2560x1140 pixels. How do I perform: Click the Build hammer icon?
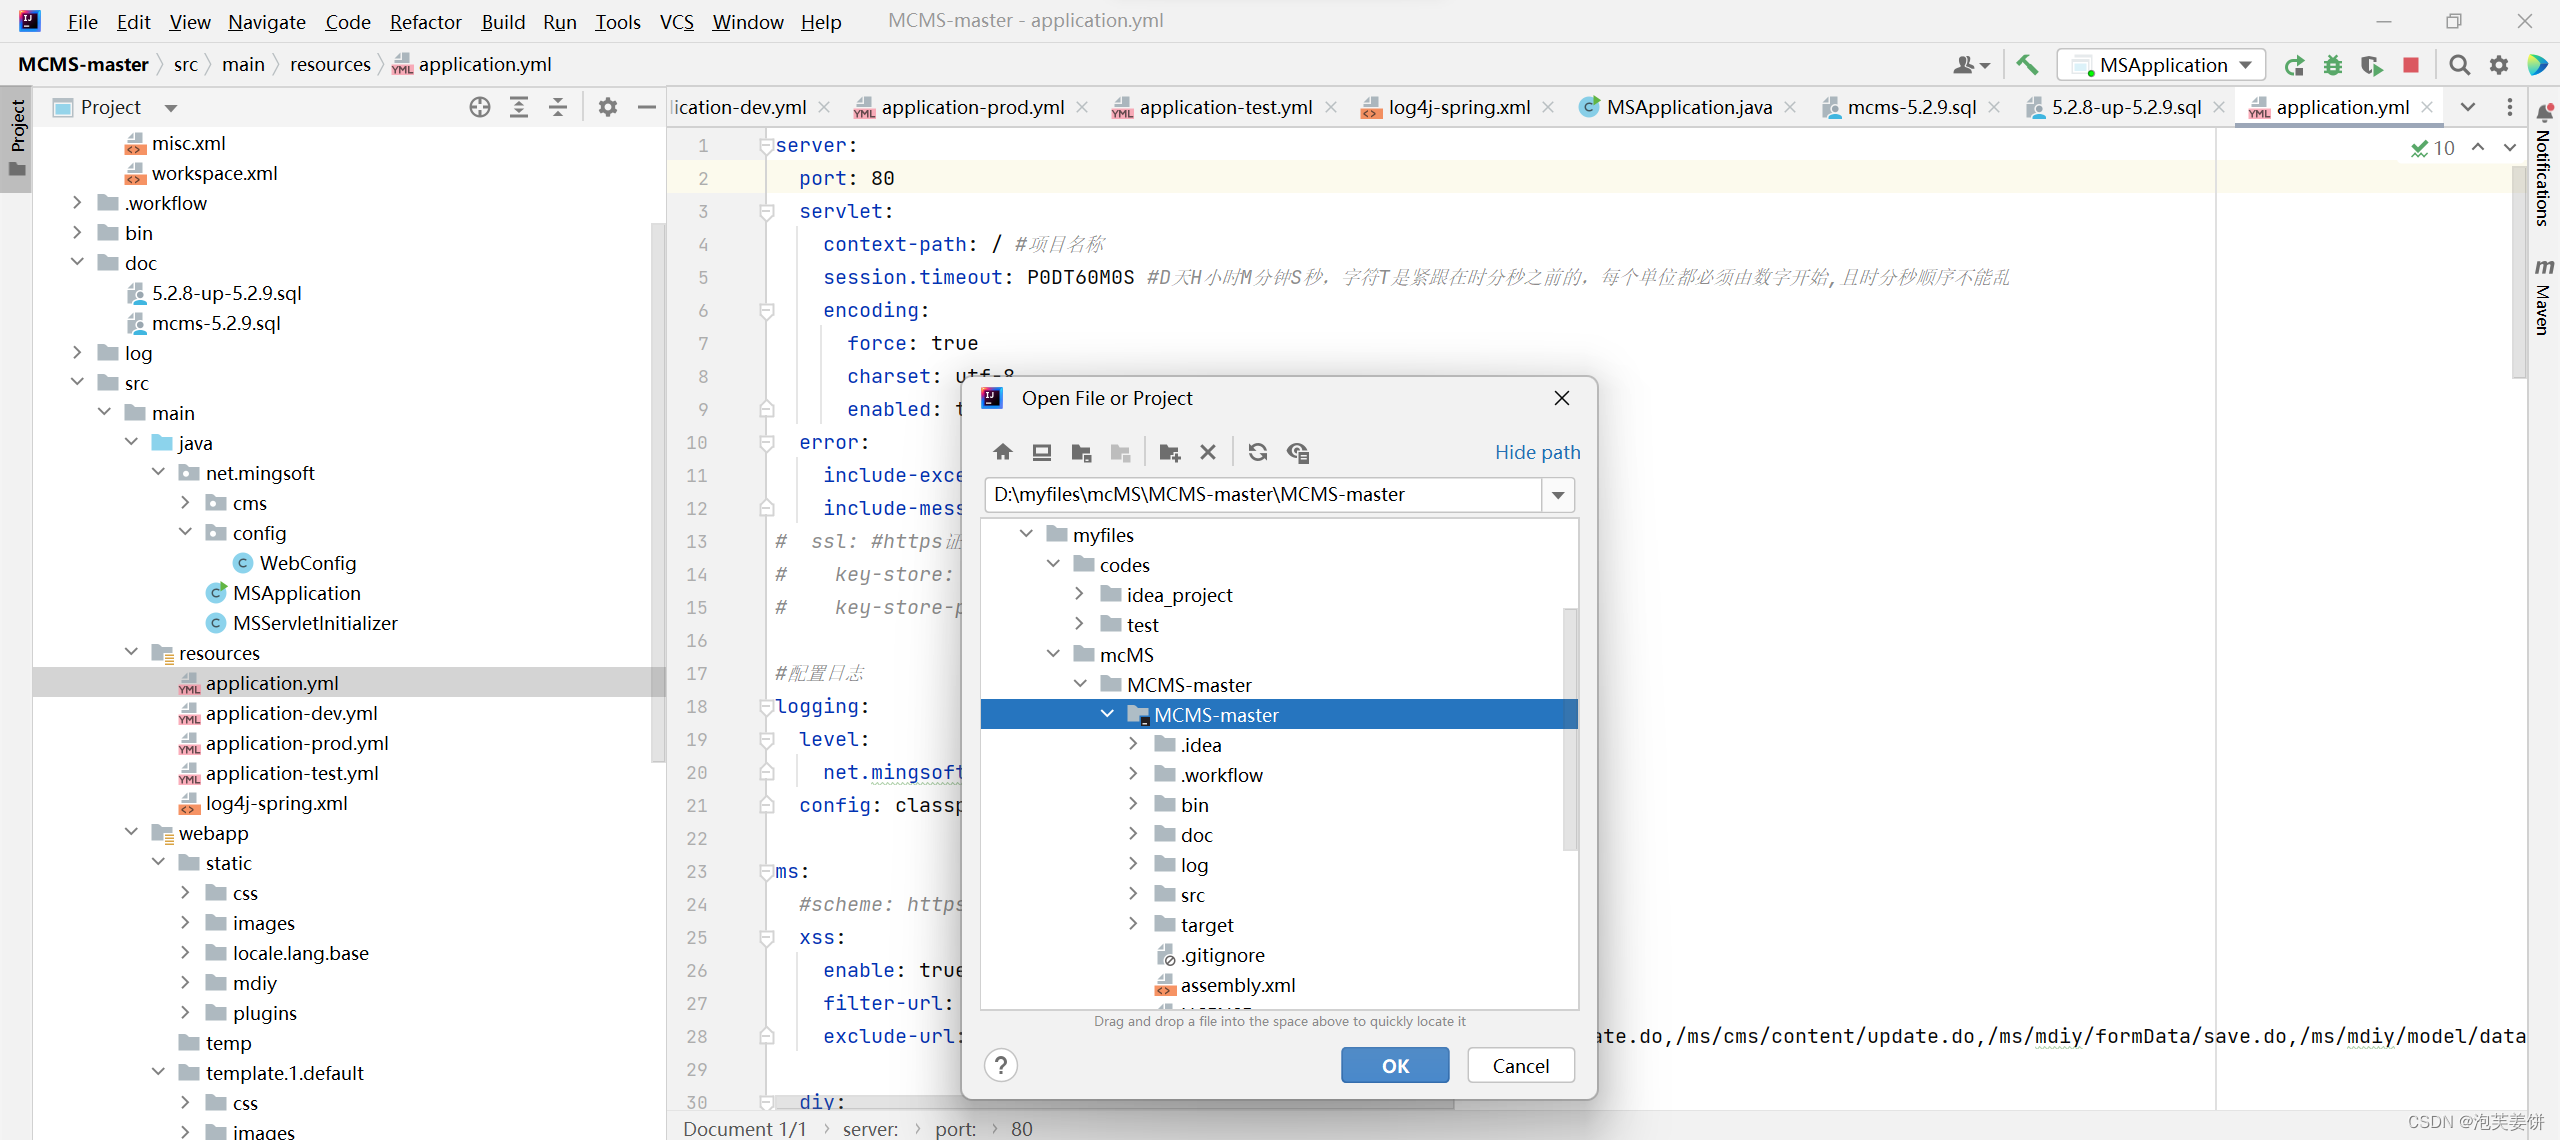point(2027,65)
